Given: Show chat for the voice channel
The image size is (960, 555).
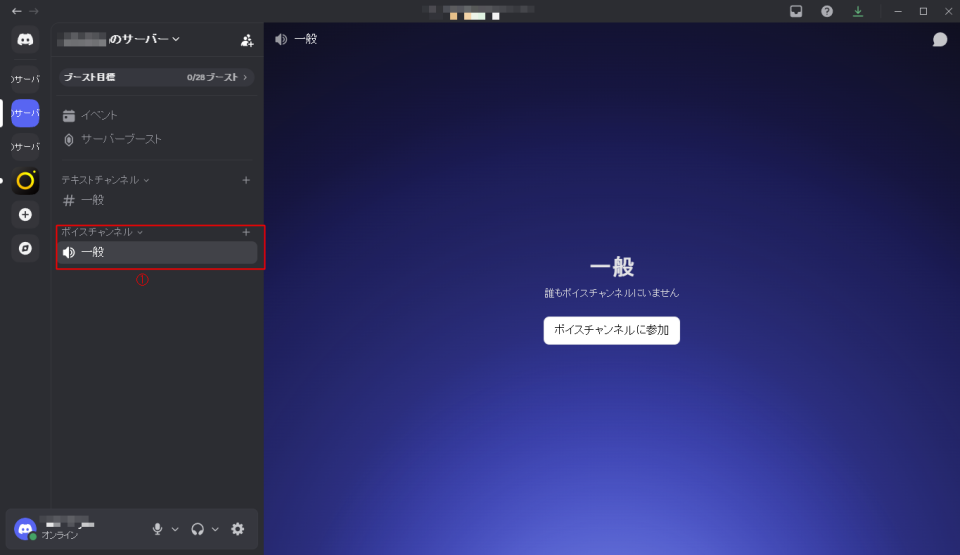Looking at the screenshot, I should (939, 39).
